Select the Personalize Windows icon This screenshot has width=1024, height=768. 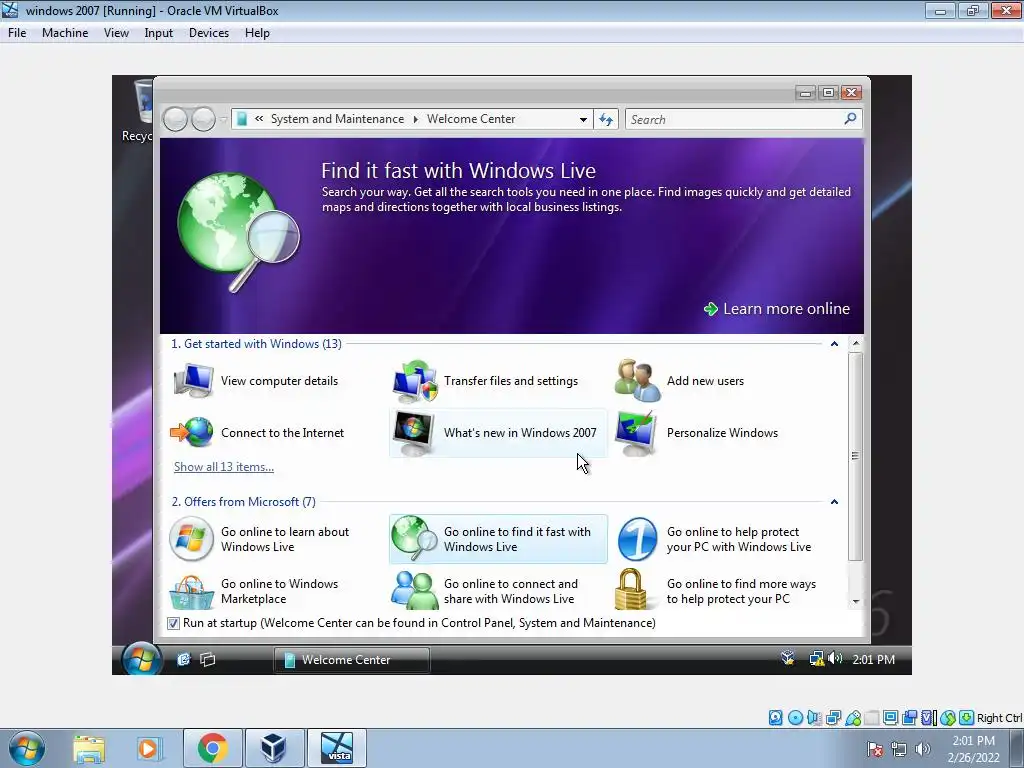point(637,433)
